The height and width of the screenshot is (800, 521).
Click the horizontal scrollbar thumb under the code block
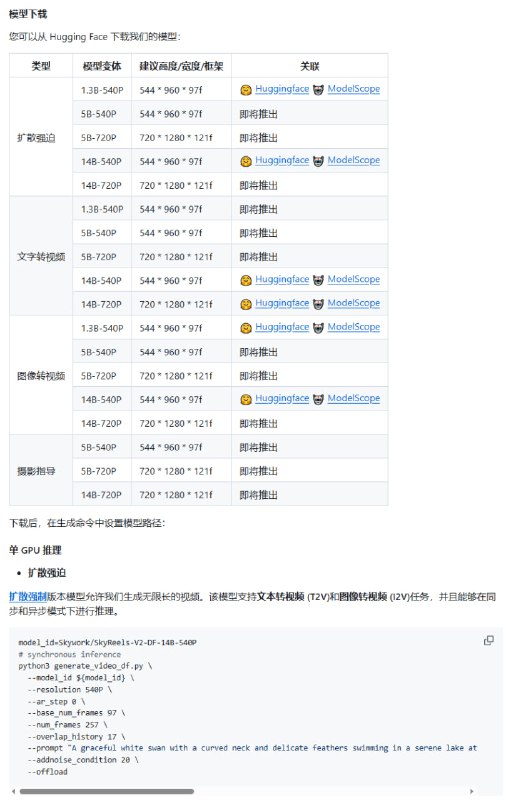click(x=107, y=791)
